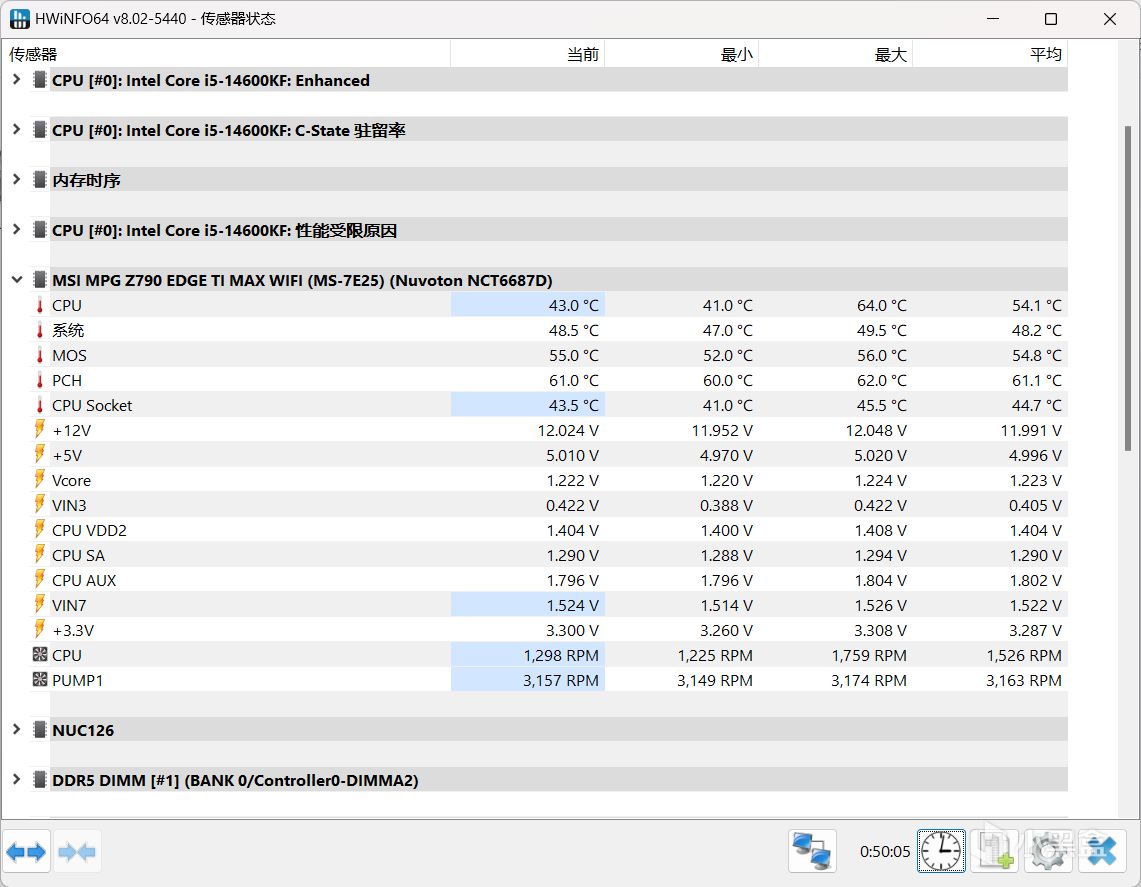Select the CPU Socket sensor row label
This screenshot has width=1141, height=887.
92,405
